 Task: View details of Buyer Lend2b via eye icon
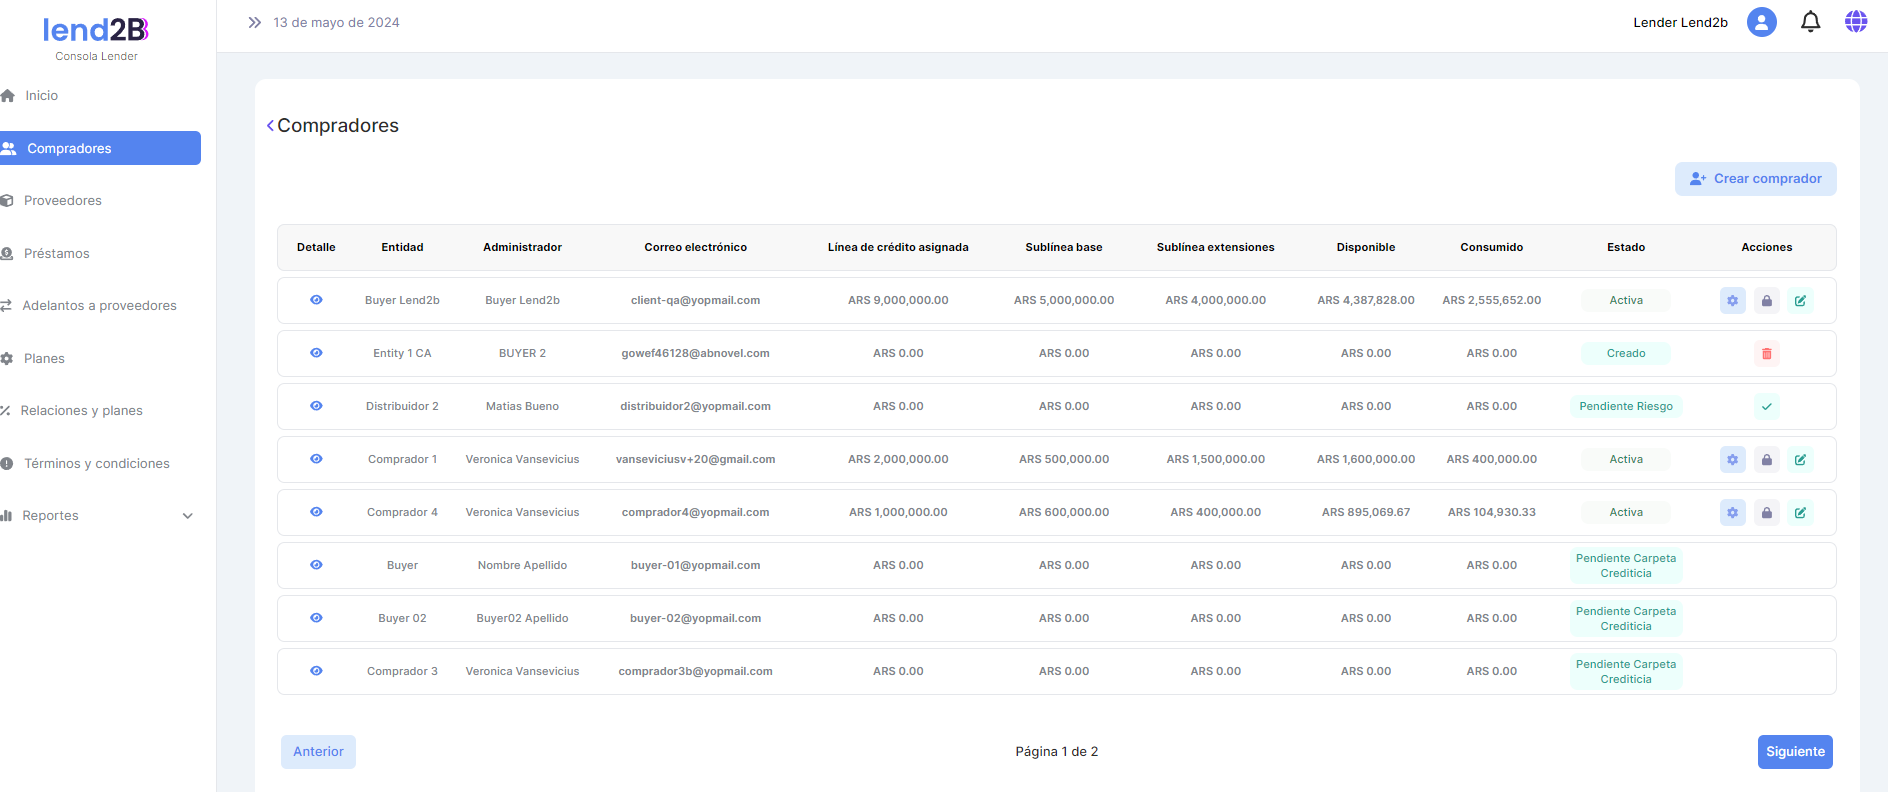click(316, 300)
